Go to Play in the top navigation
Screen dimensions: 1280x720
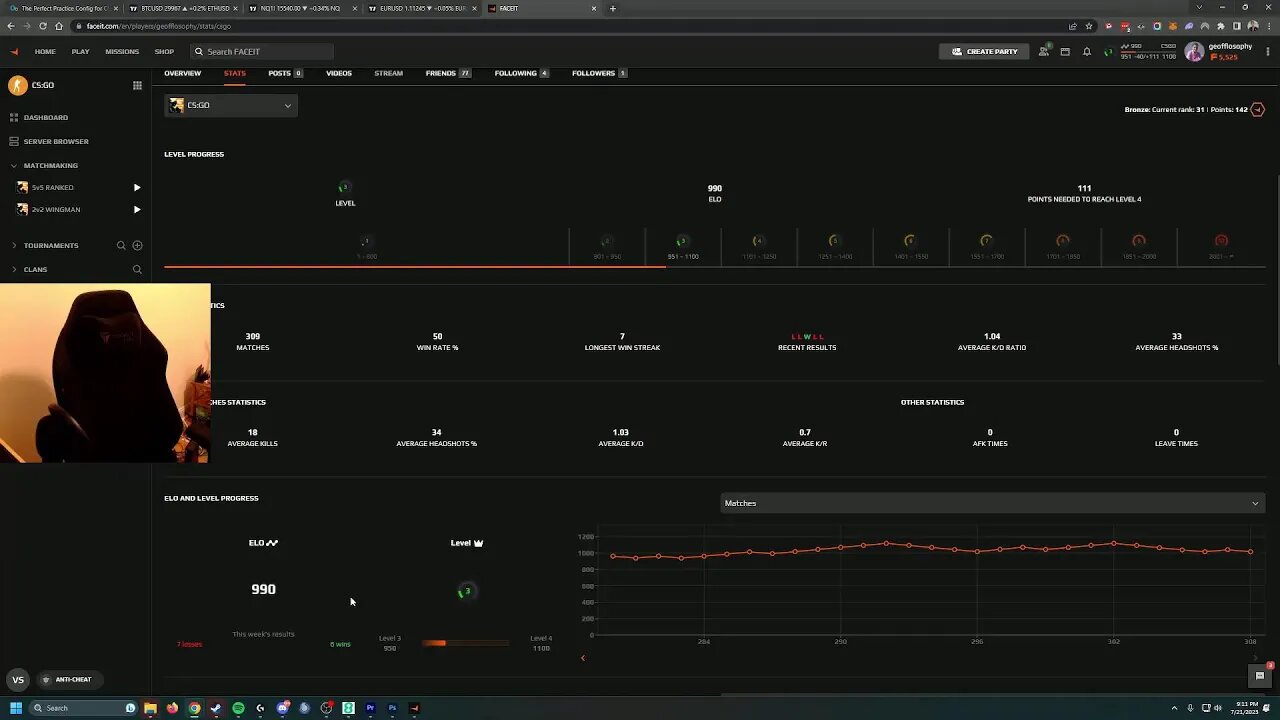click(80, 51)
